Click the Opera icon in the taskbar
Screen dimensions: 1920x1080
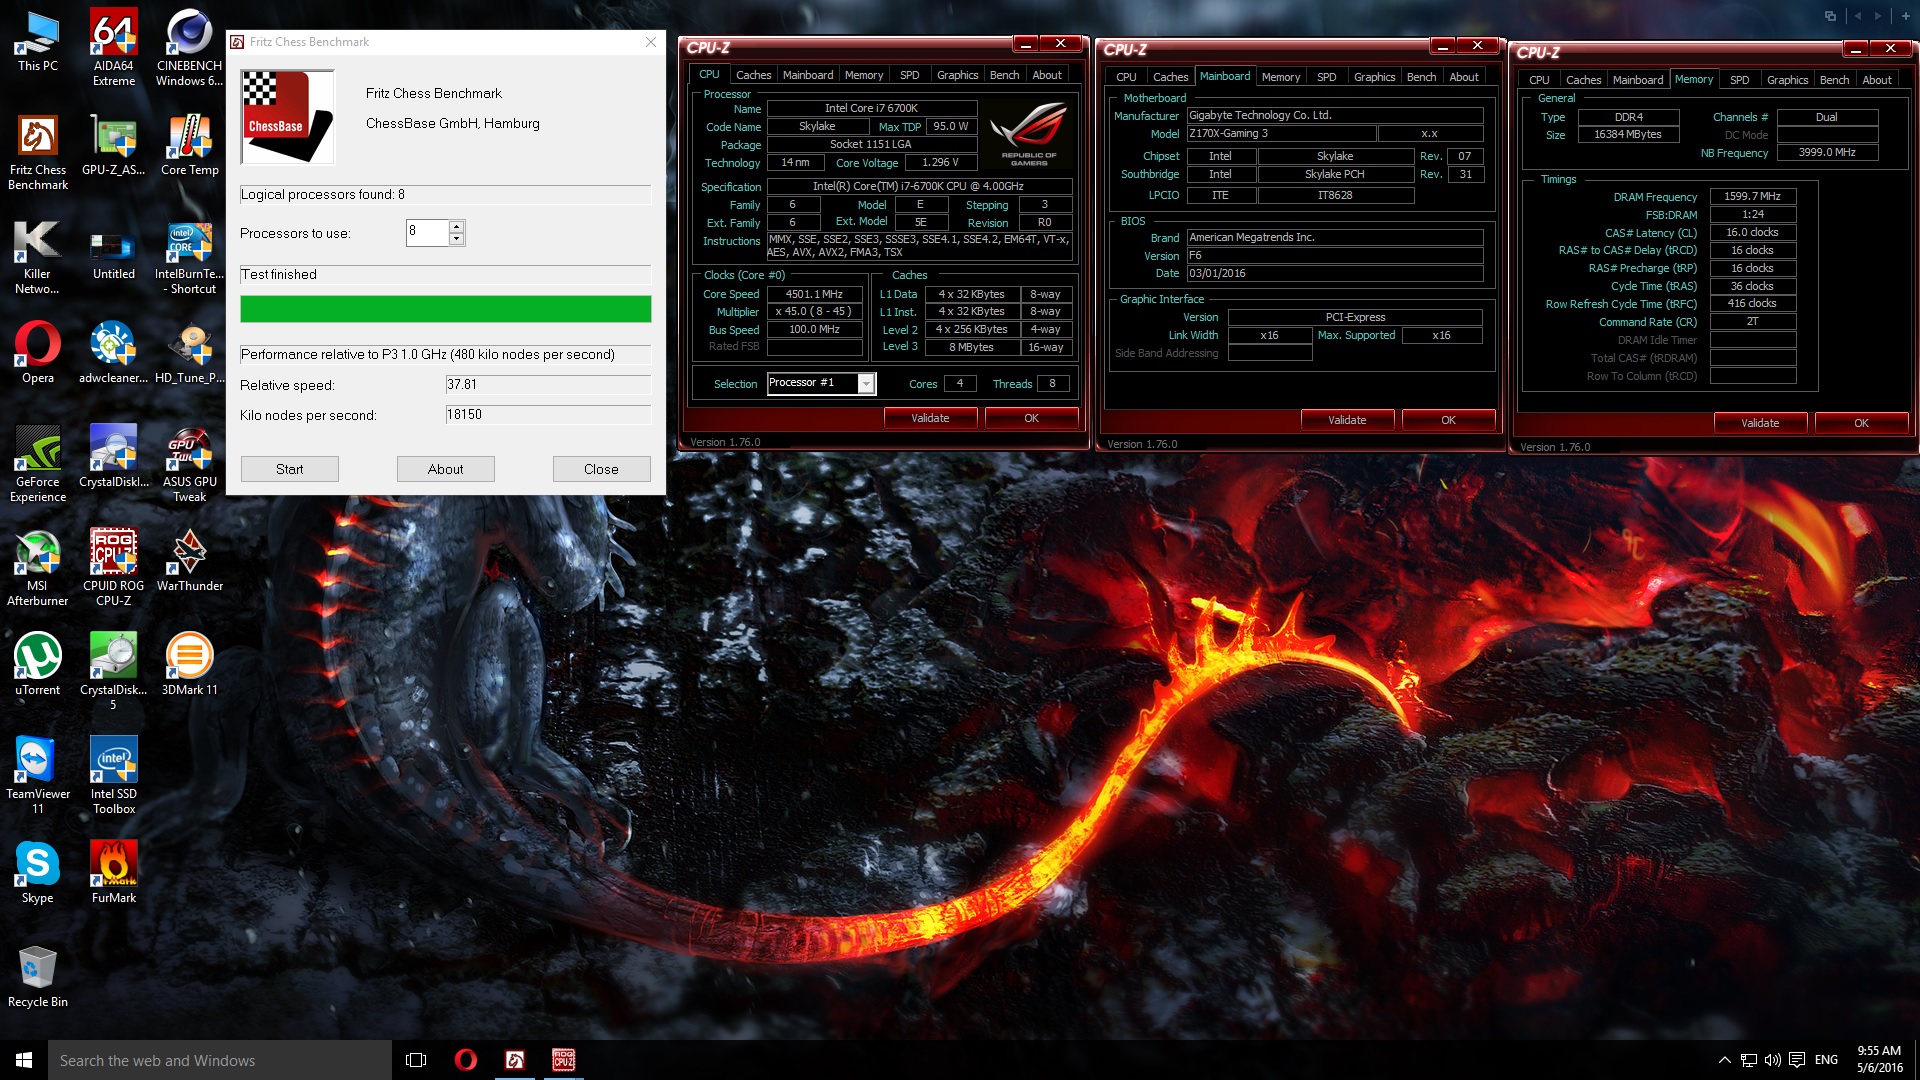tap(465, 1060)
